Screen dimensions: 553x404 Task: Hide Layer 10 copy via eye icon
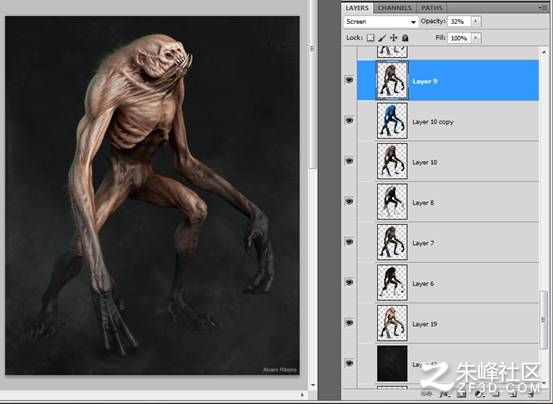[x=349, y=121]
